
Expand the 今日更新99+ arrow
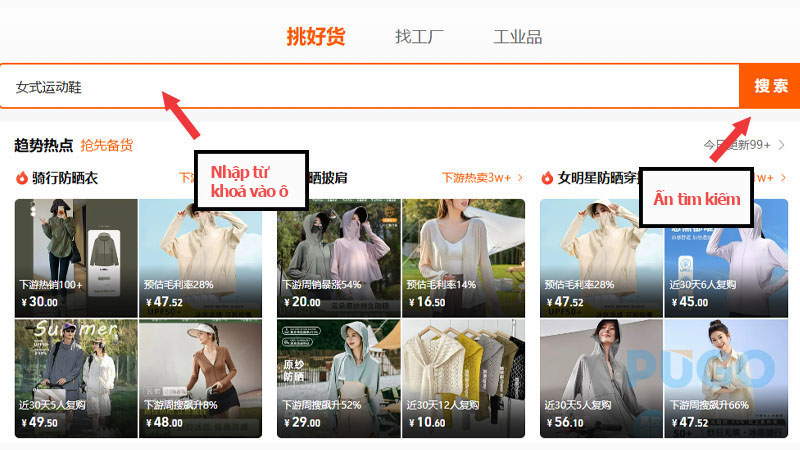pos(781,145)
